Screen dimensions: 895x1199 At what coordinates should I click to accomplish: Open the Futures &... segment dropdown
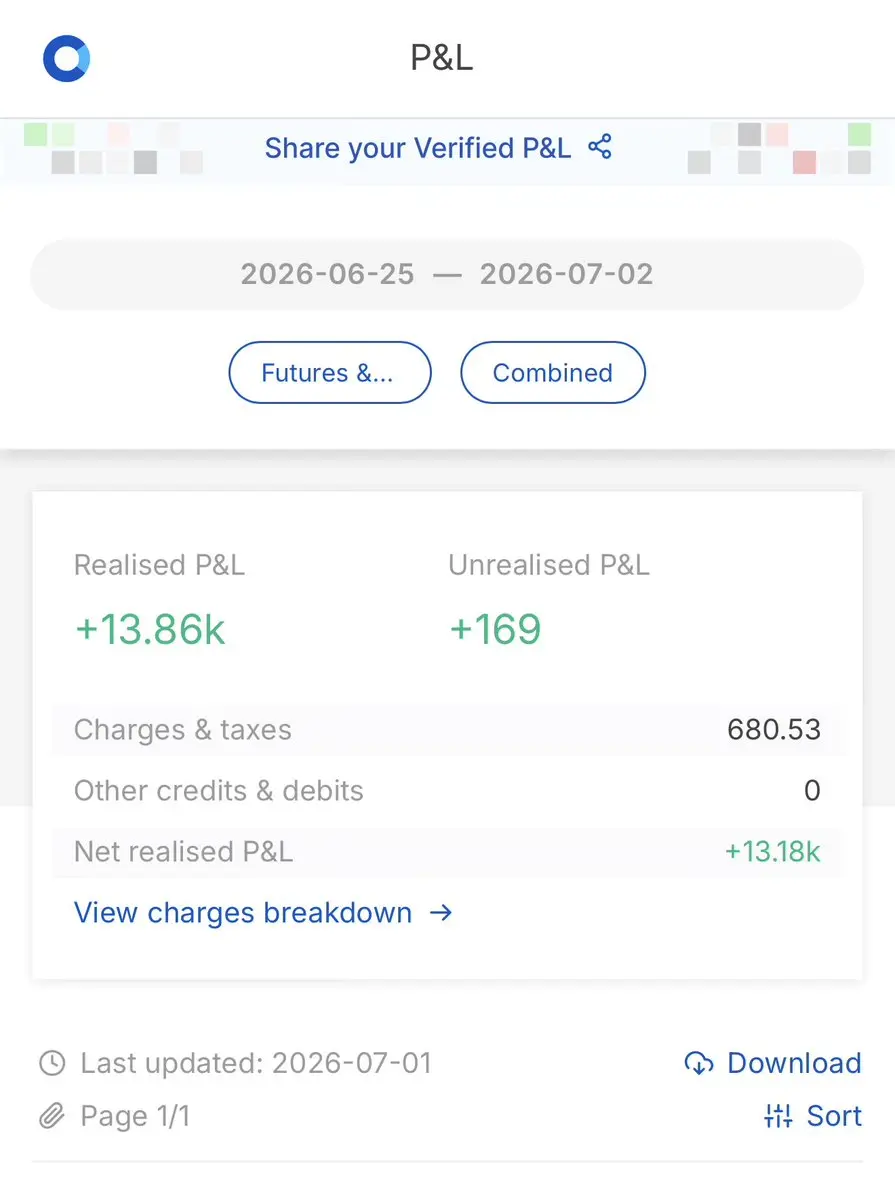point(330,372)
